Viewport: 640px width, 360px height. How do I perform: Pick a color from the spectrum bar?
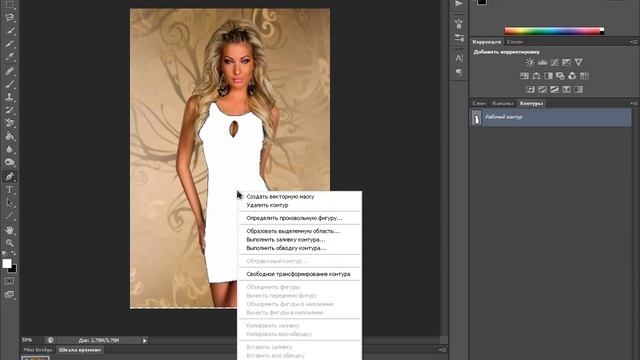(x=554, y=31)
